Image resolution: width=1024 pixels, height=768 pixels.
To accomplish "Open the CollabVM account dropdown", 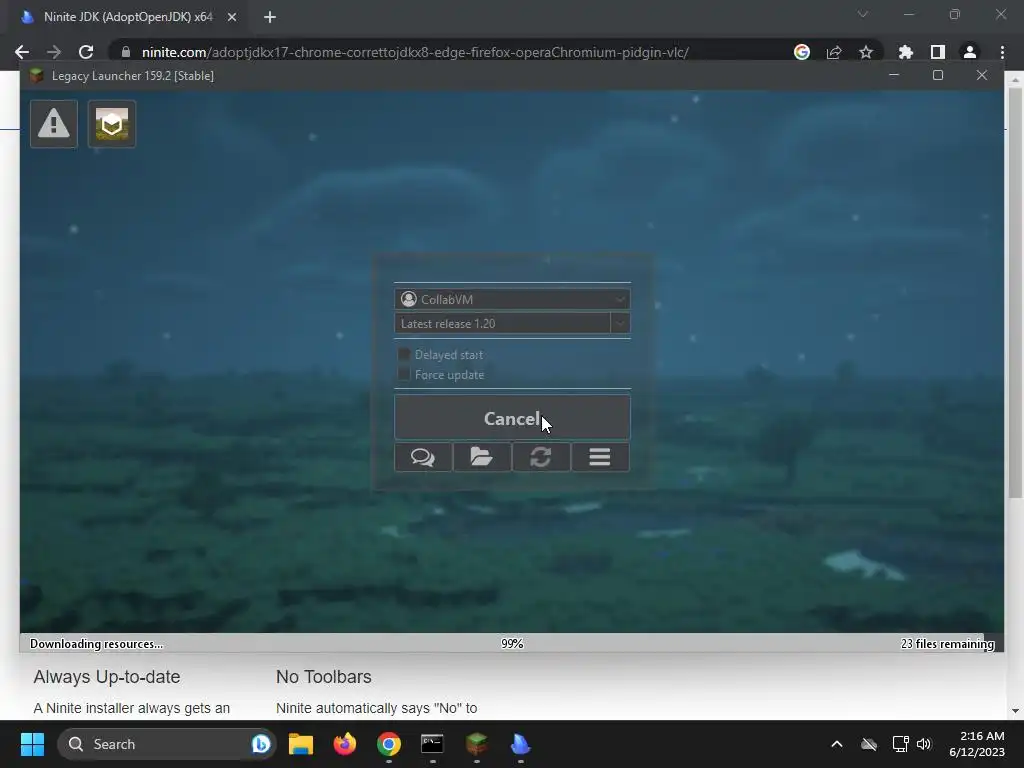I will (x=512, y=299).
